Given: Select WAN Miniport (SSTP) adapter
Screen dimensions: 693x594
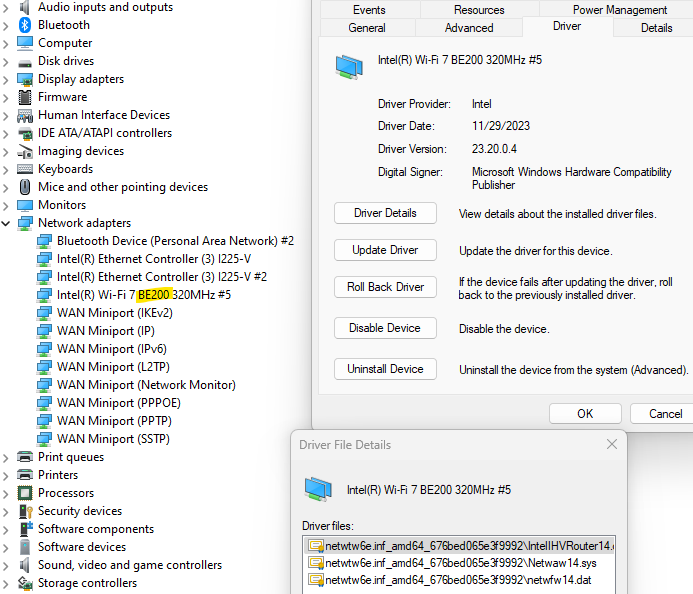Looking at the screenshot, I should (113, 439).
